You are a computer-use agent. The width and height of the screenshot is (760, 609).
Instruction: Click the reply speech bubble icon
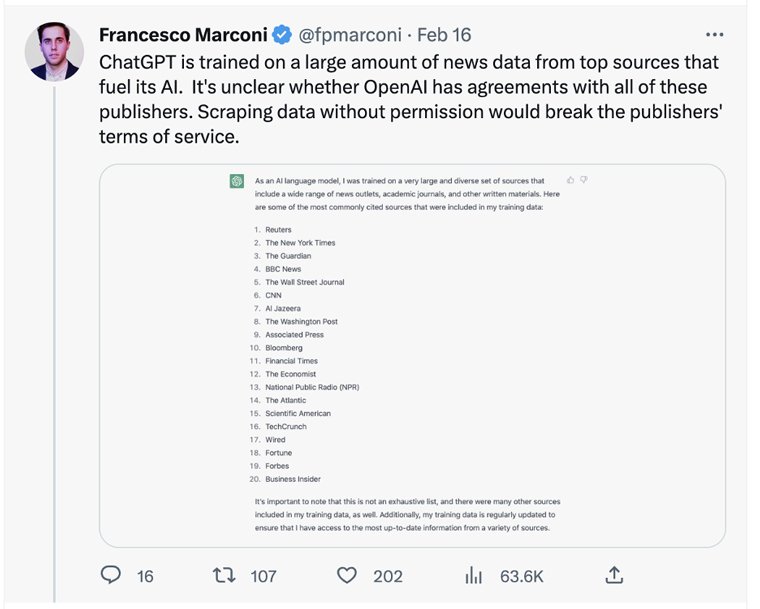(x=111, y=575)
